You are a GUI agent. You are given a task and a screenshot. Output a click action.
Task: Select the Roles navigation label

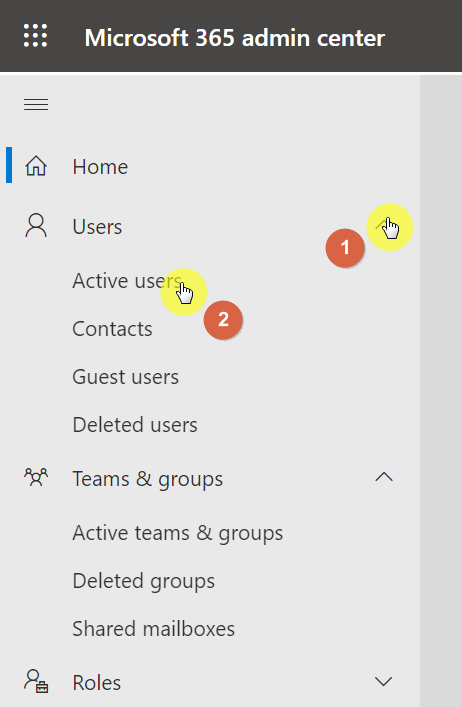click(97, 683)
